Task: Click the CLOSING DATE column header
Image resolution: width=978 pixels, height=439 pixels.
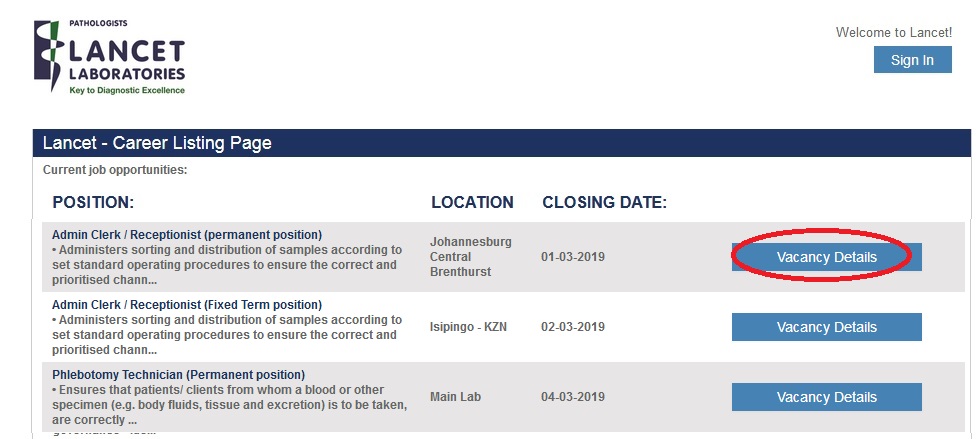Action: coord(604,202)
